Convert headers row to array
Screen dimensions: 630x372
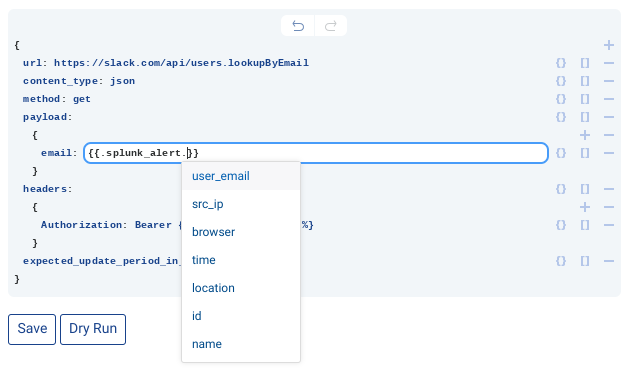click(585, 189)
